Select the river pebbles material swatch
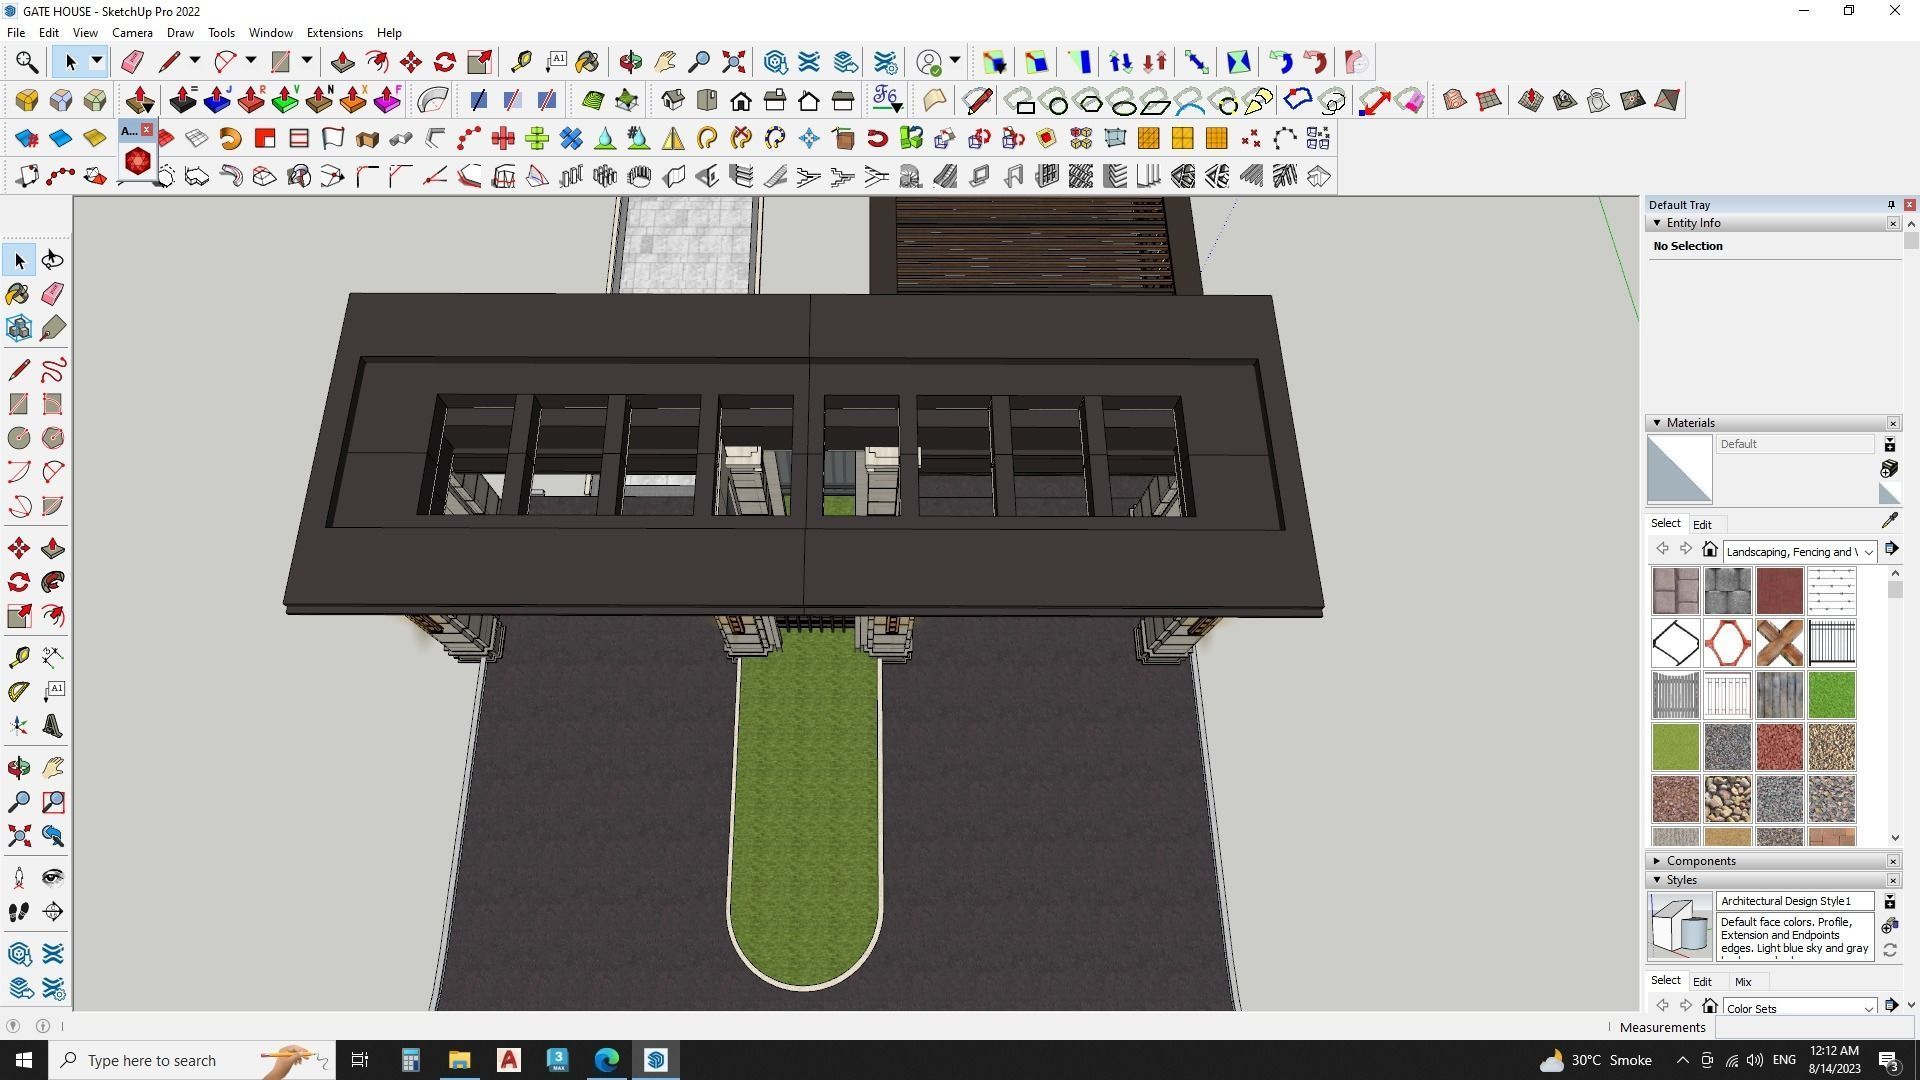 pos(1727,799)
